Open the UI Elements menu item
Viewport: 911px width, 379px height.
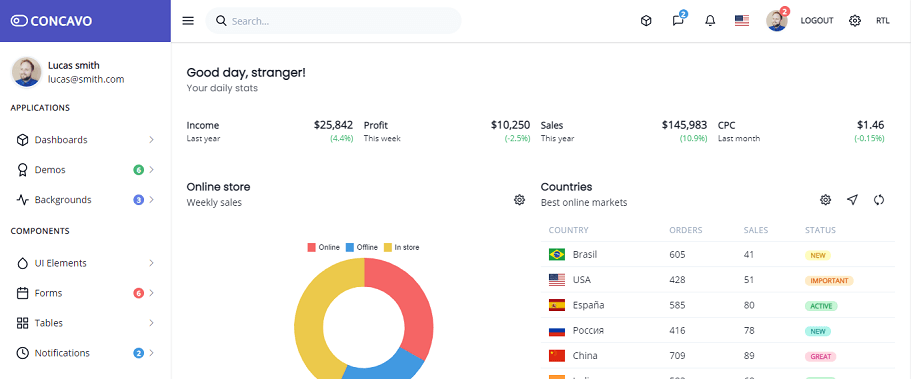tap(85, 263)
